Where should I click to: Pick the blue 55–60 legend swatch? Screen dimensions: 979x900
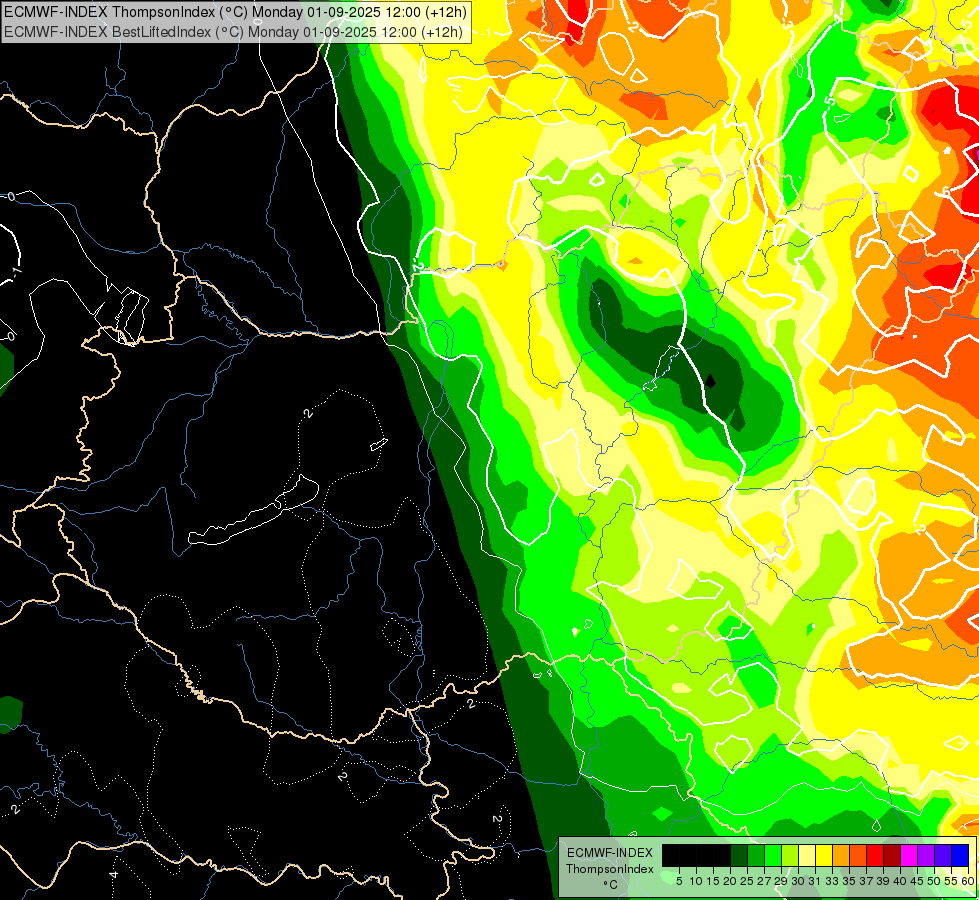pyautogui.click(x=960, y=855)
